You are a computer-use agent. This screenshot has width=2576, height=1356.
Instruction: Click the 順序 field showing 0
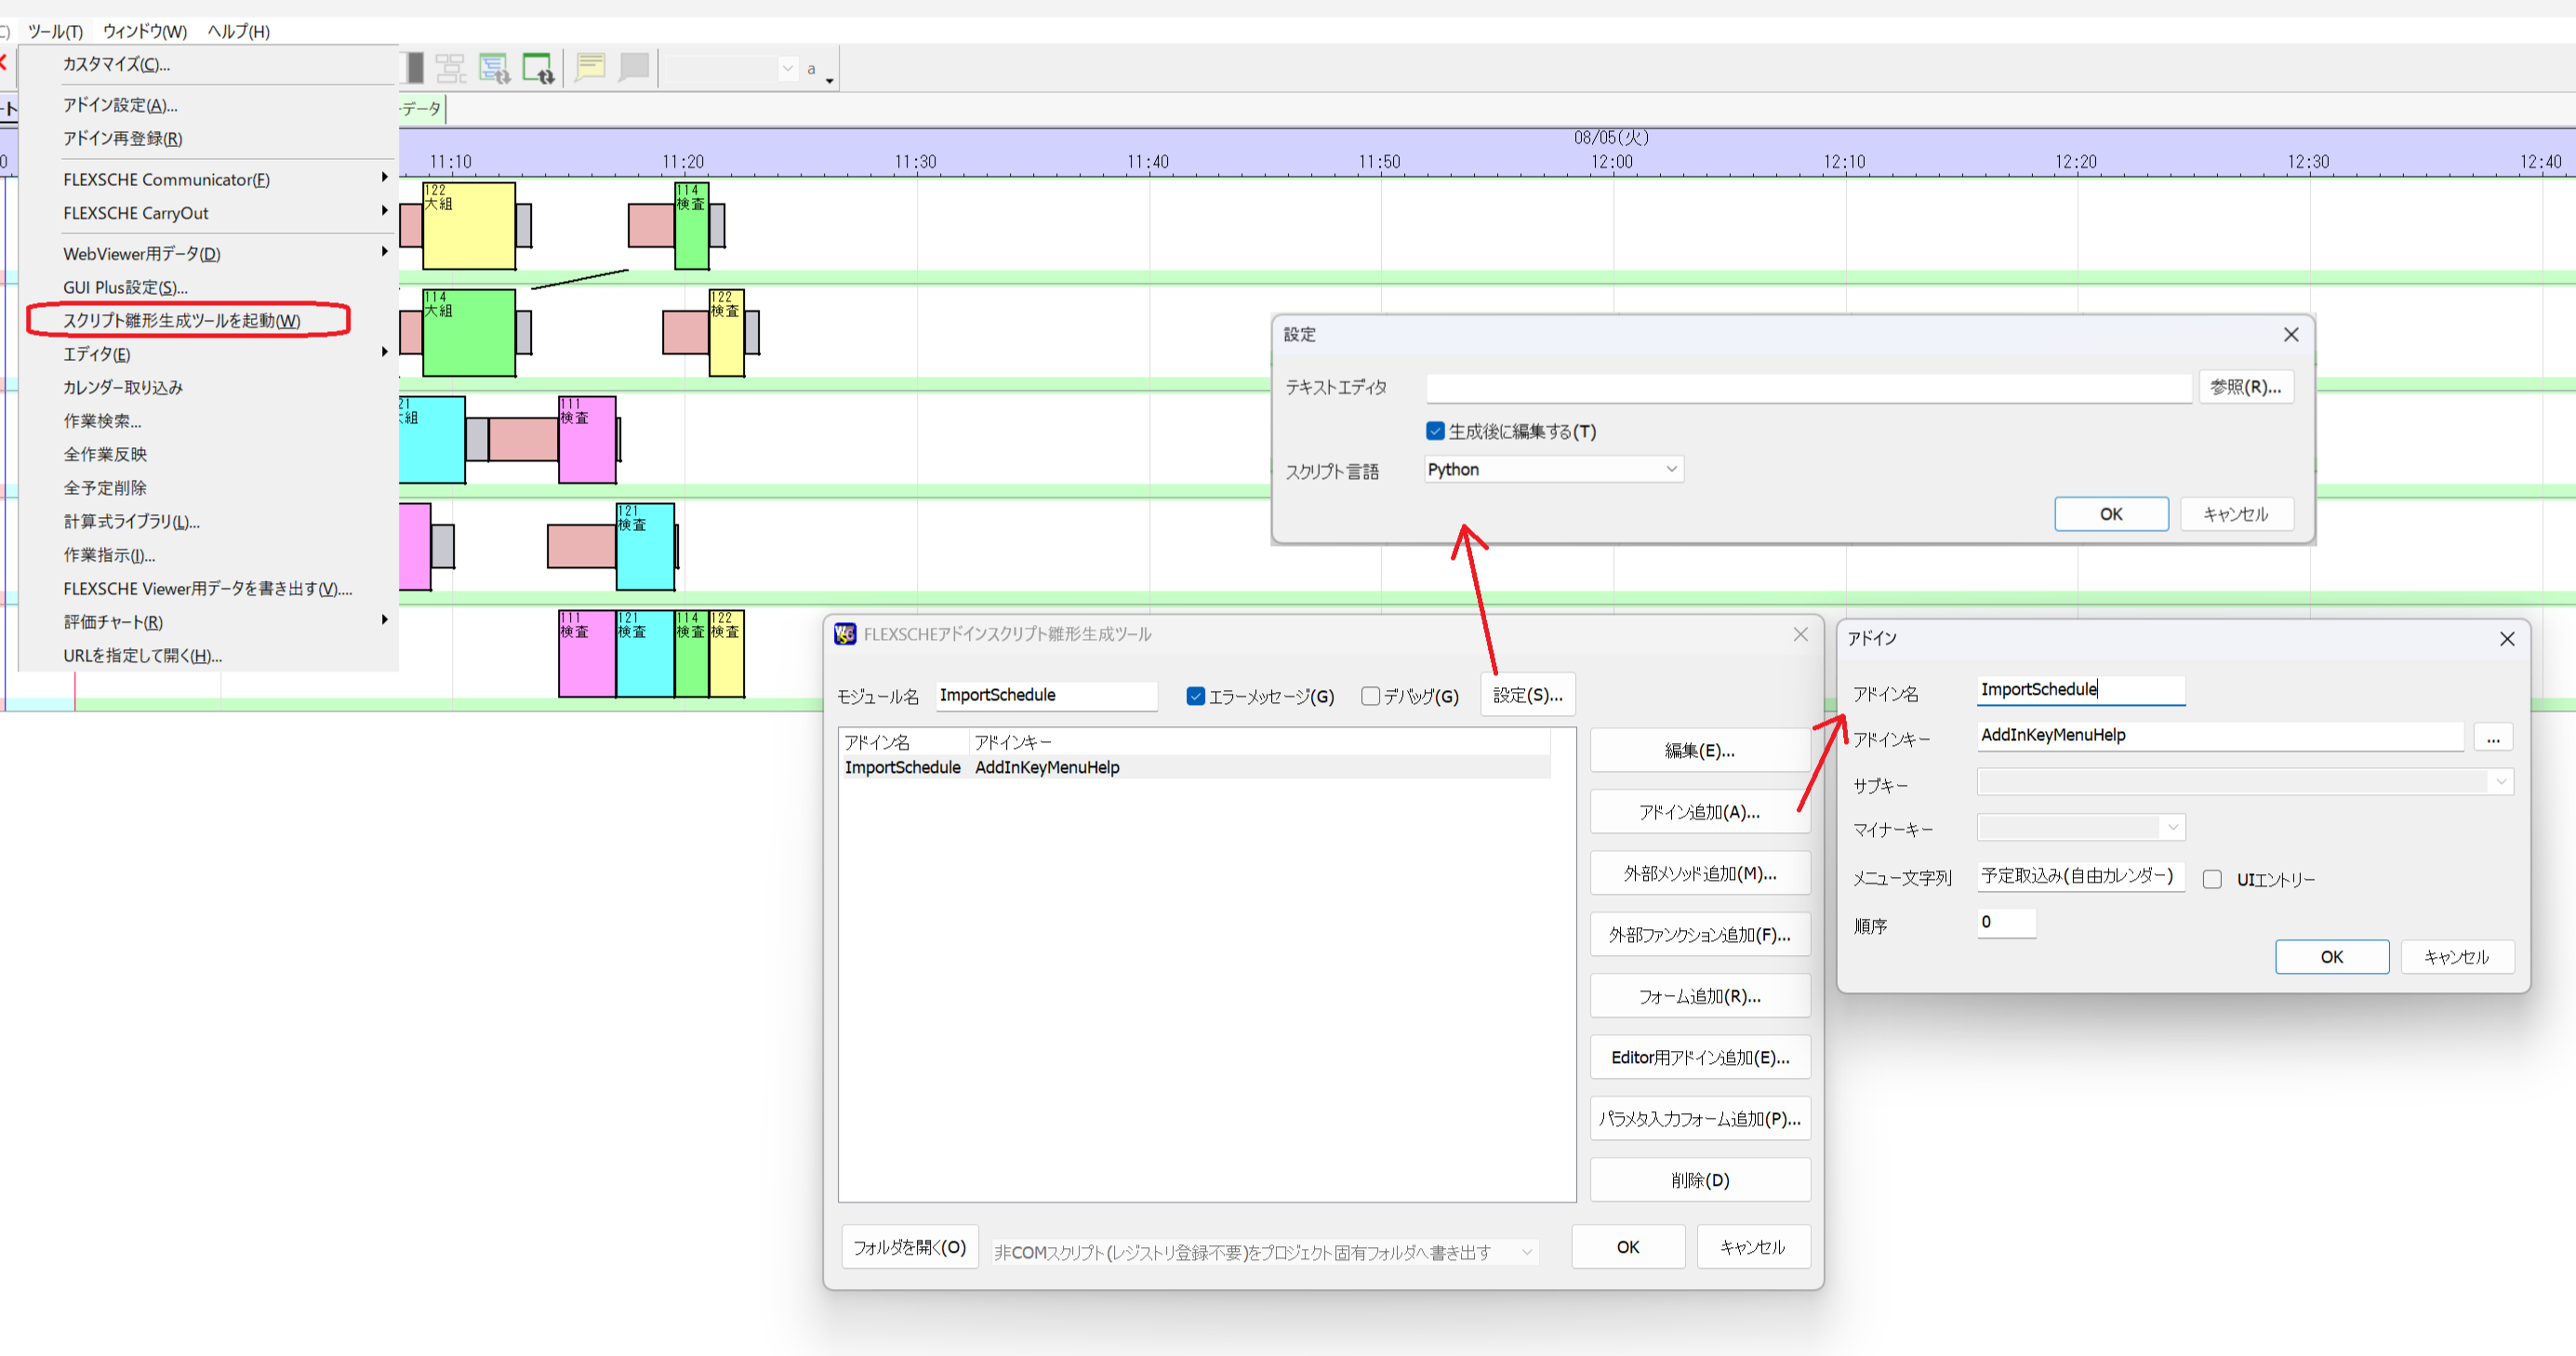click(2006, 922)
